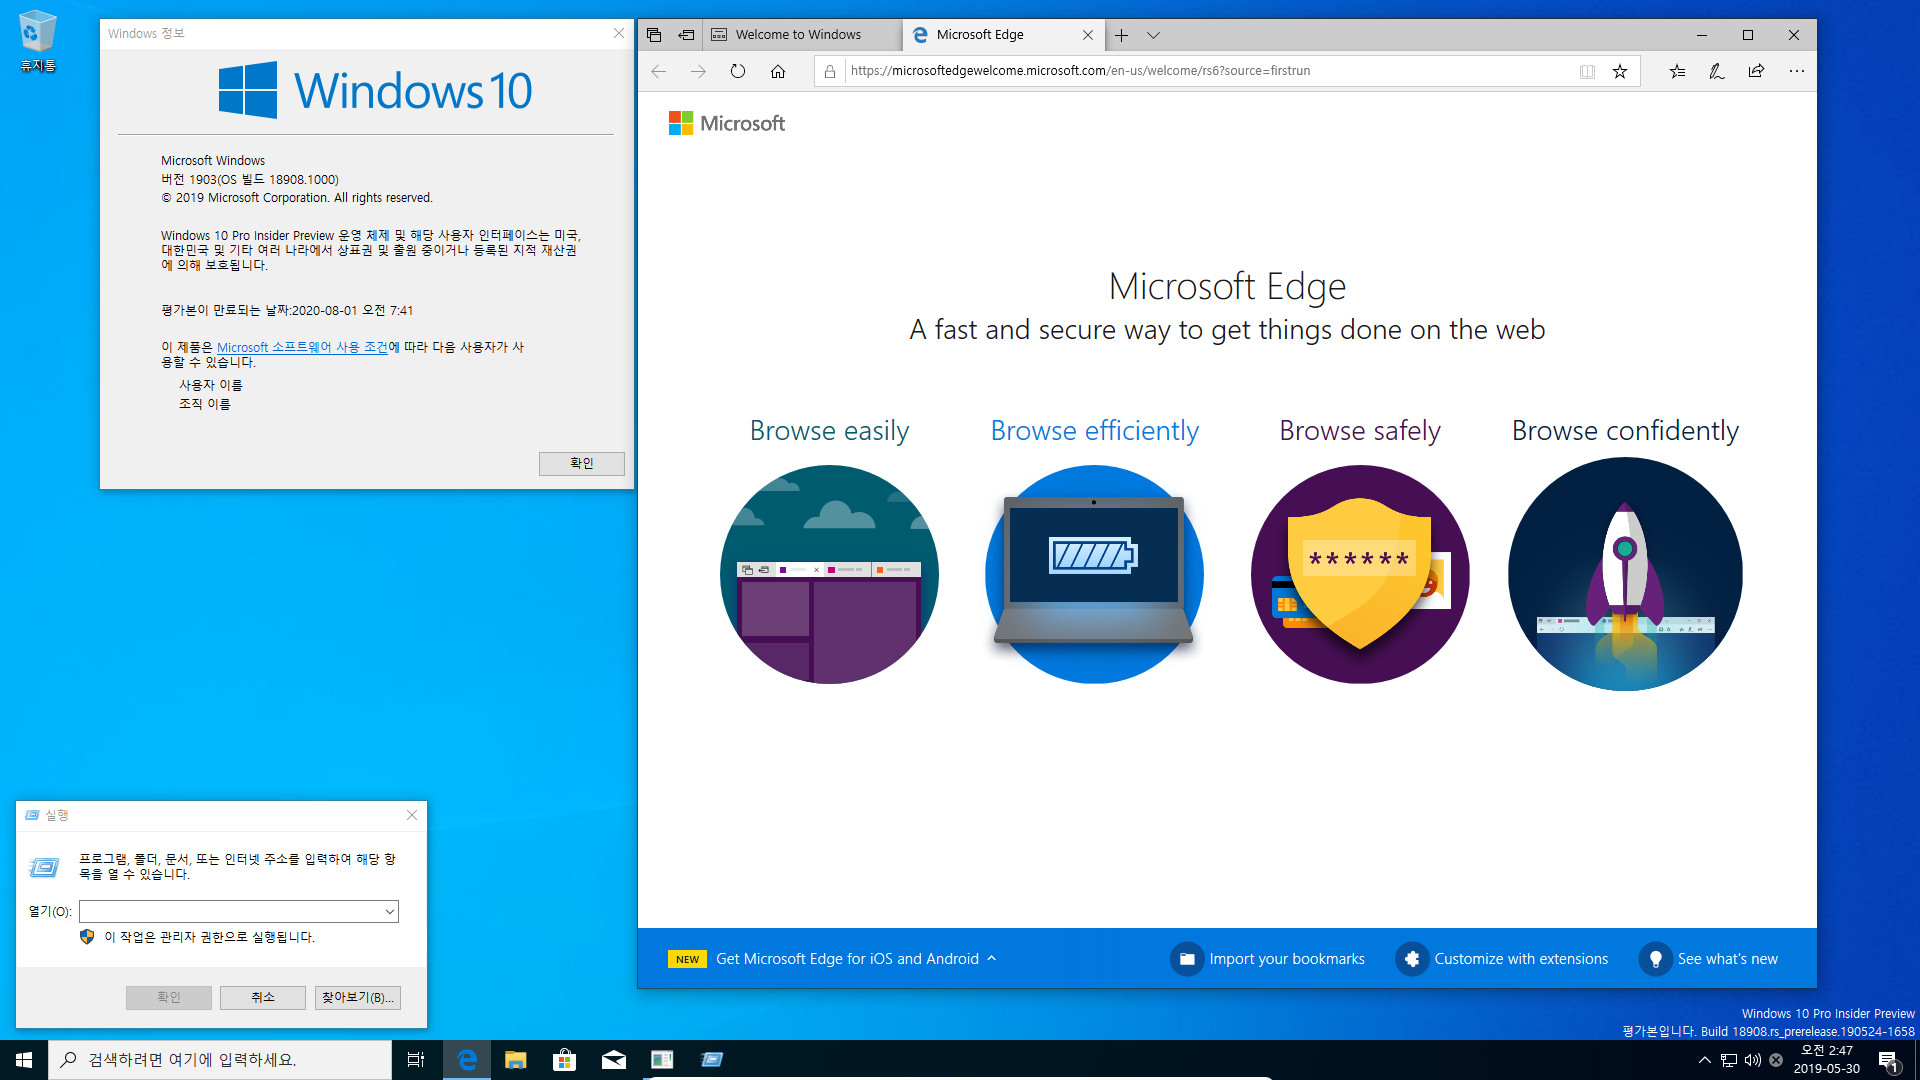The height and width of the screenshot is (1080, 1920).
Task: Click the Edge taskbar icon
Action: click(466, 1060)
